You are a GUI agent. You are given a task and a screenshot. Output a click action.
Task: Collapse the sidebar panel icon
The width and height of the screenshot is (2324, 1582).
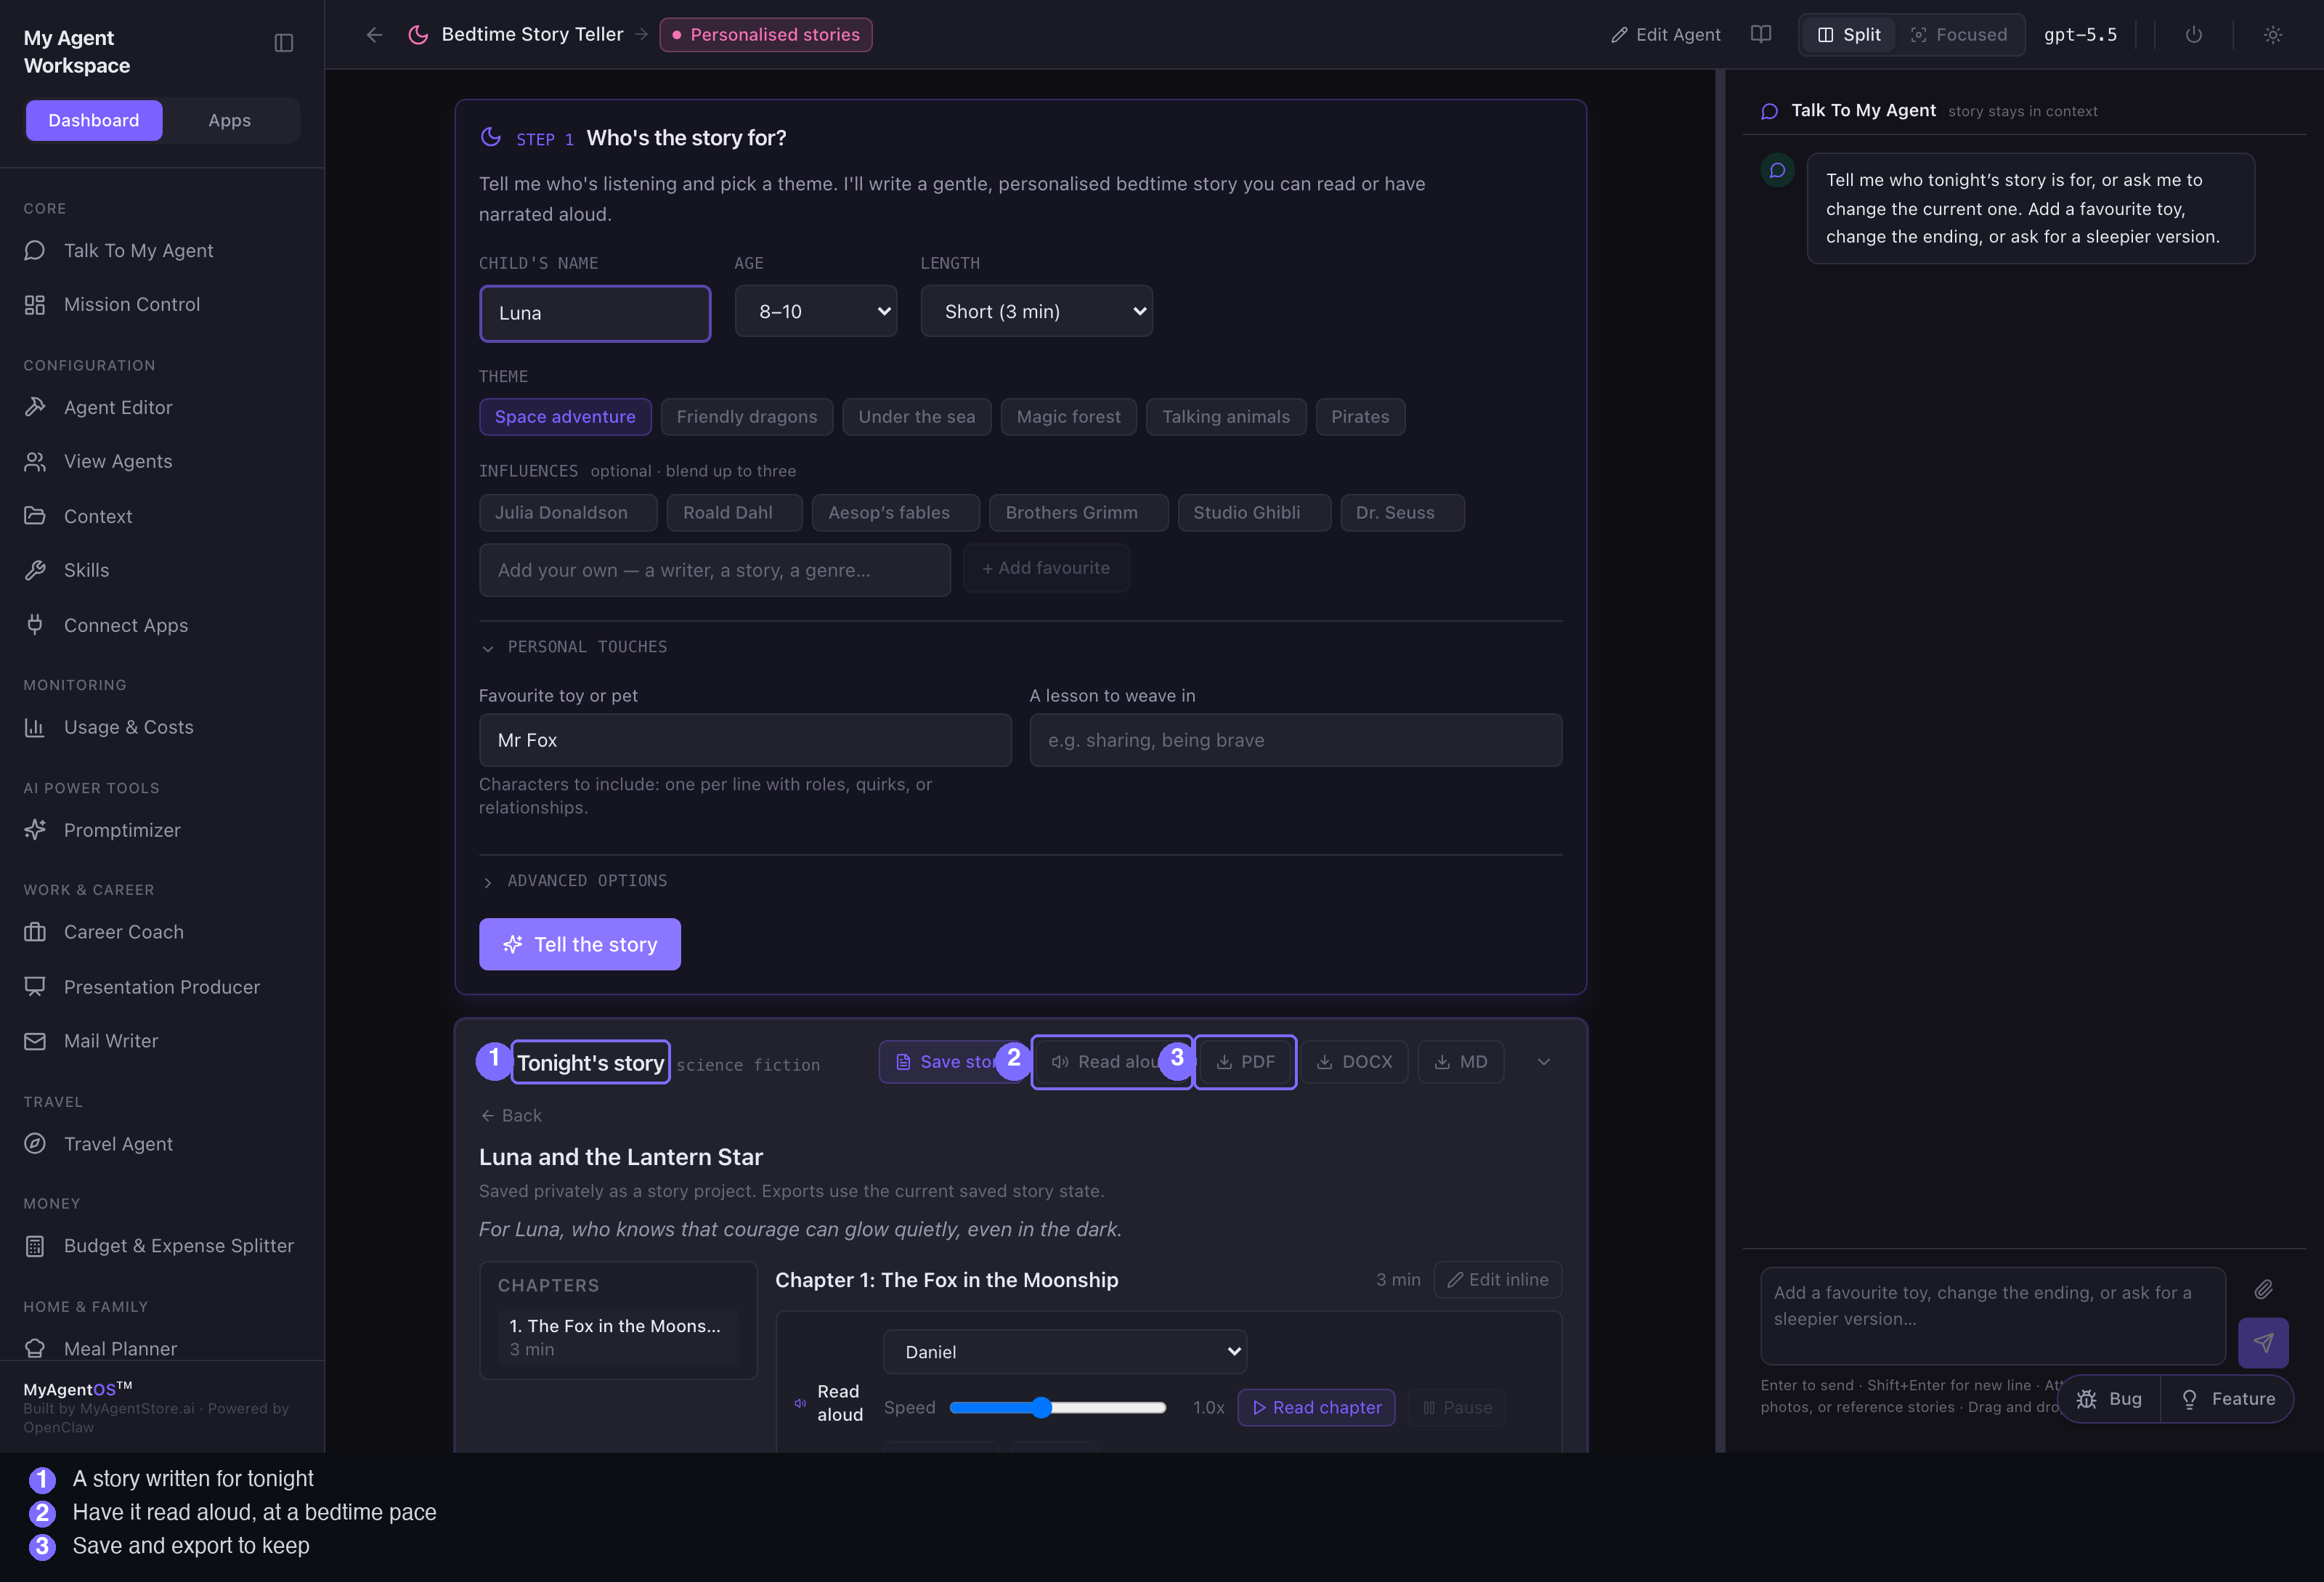pos(284,43)
